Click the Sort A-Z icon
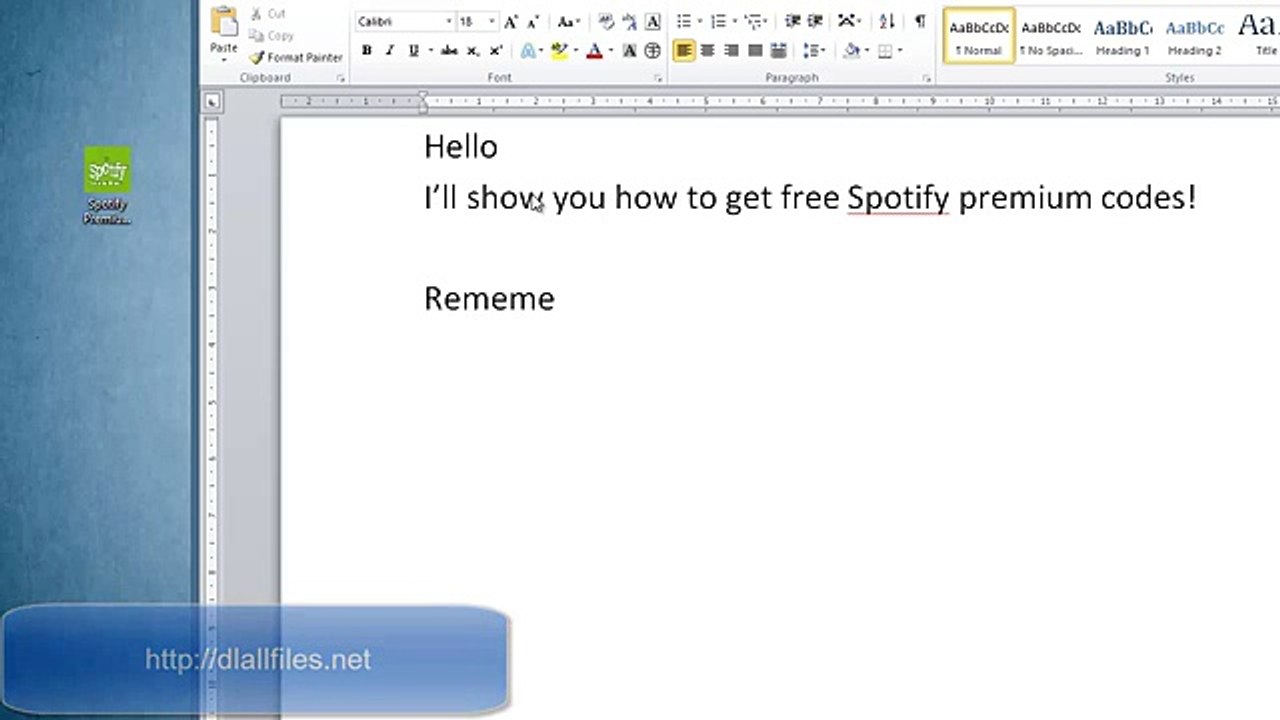 [887, 21]
